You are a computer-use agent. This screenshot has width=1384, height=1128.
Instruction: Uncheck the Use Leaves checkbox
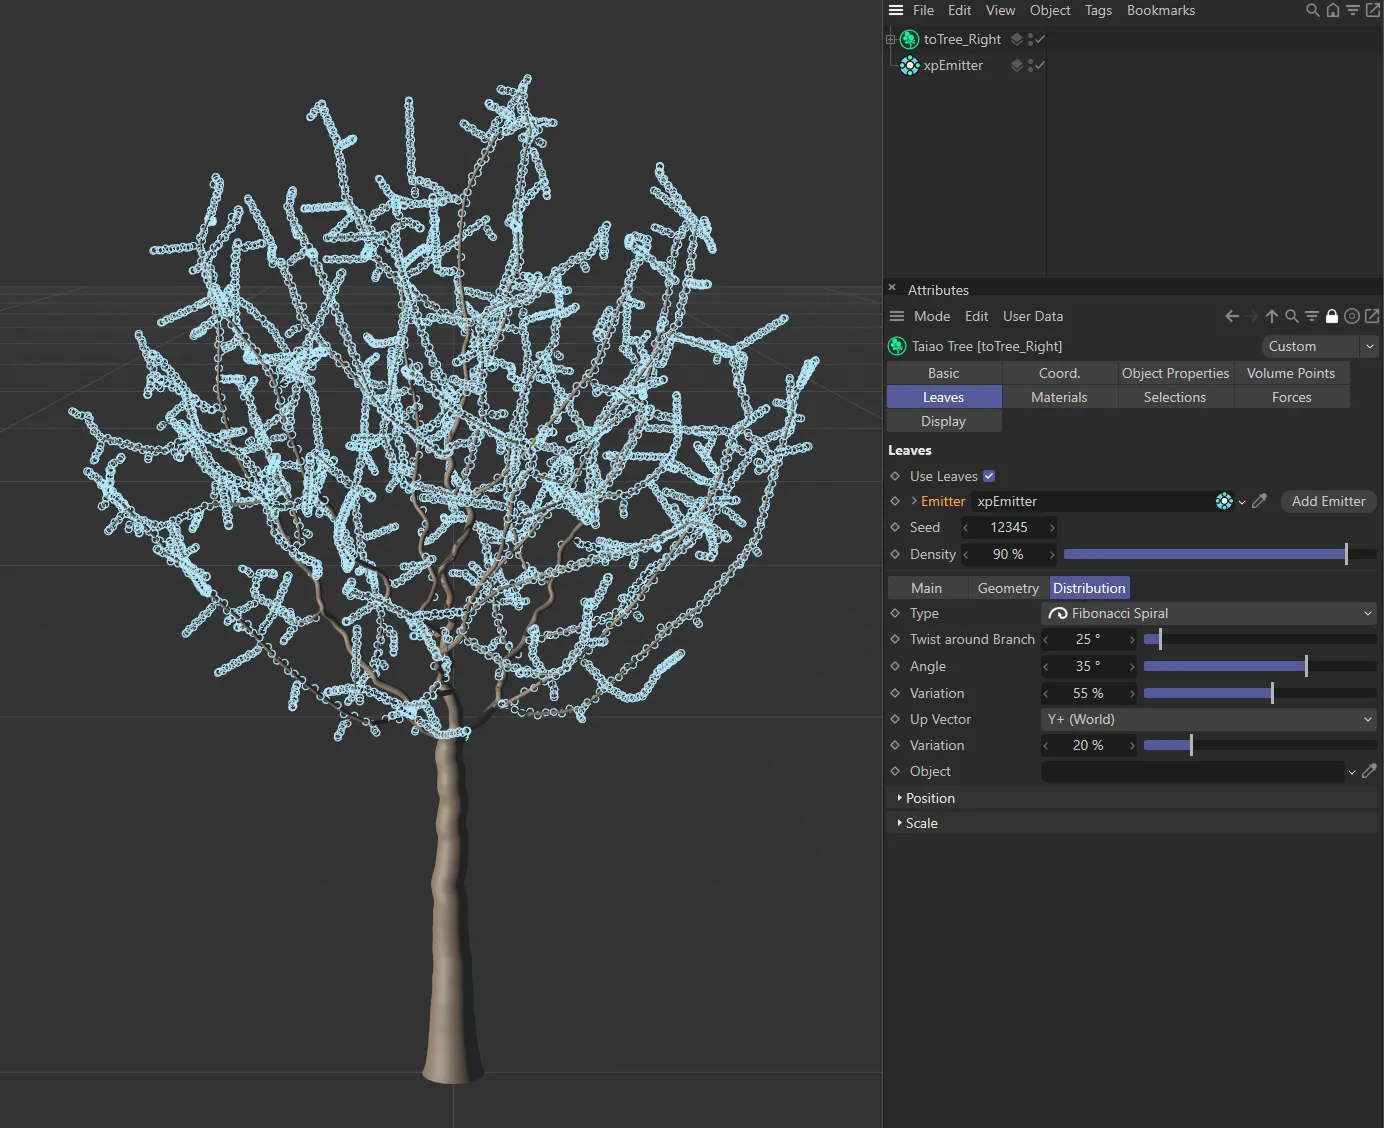pyautogui.click(x=989, y=476)
